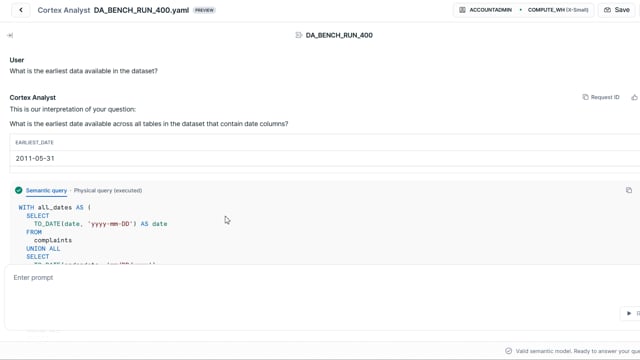Open the COMPUTE_WH warehouse selector
Image resolution: width=640 pixels, height=360 pixels.
click(x=558, y=10)
